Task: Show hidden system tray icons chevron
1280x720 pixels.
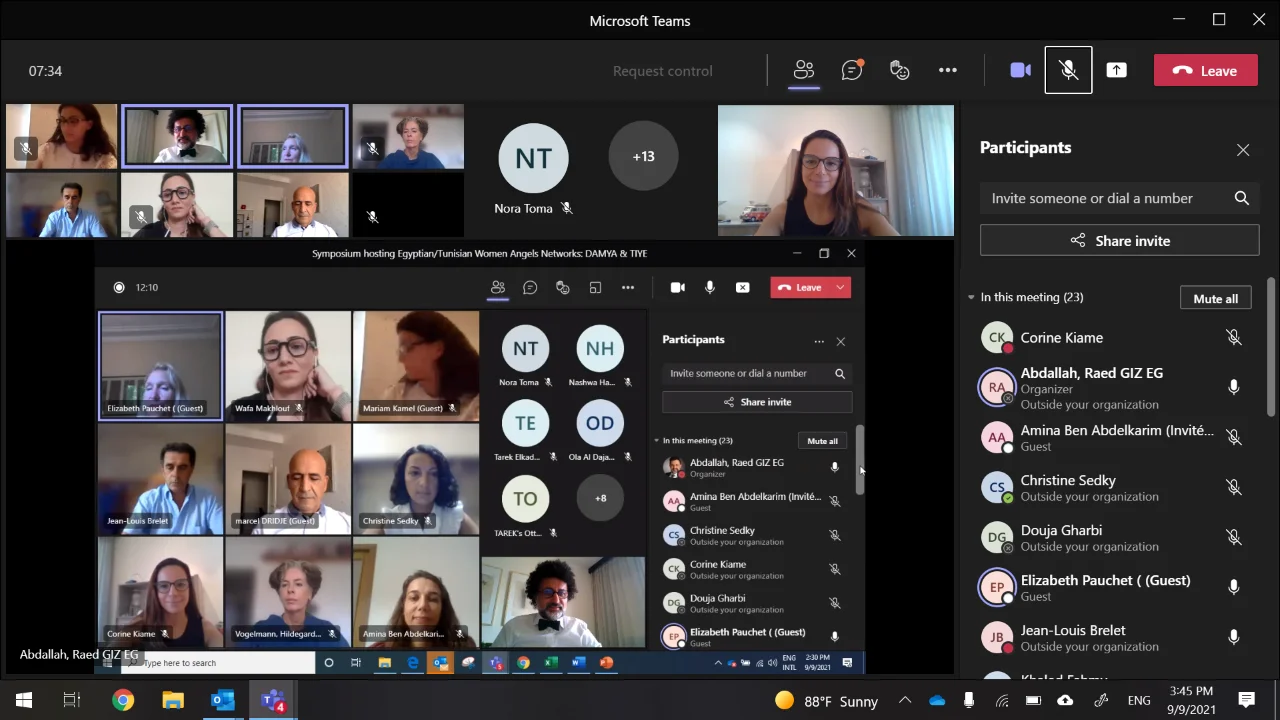Action: 905,700
